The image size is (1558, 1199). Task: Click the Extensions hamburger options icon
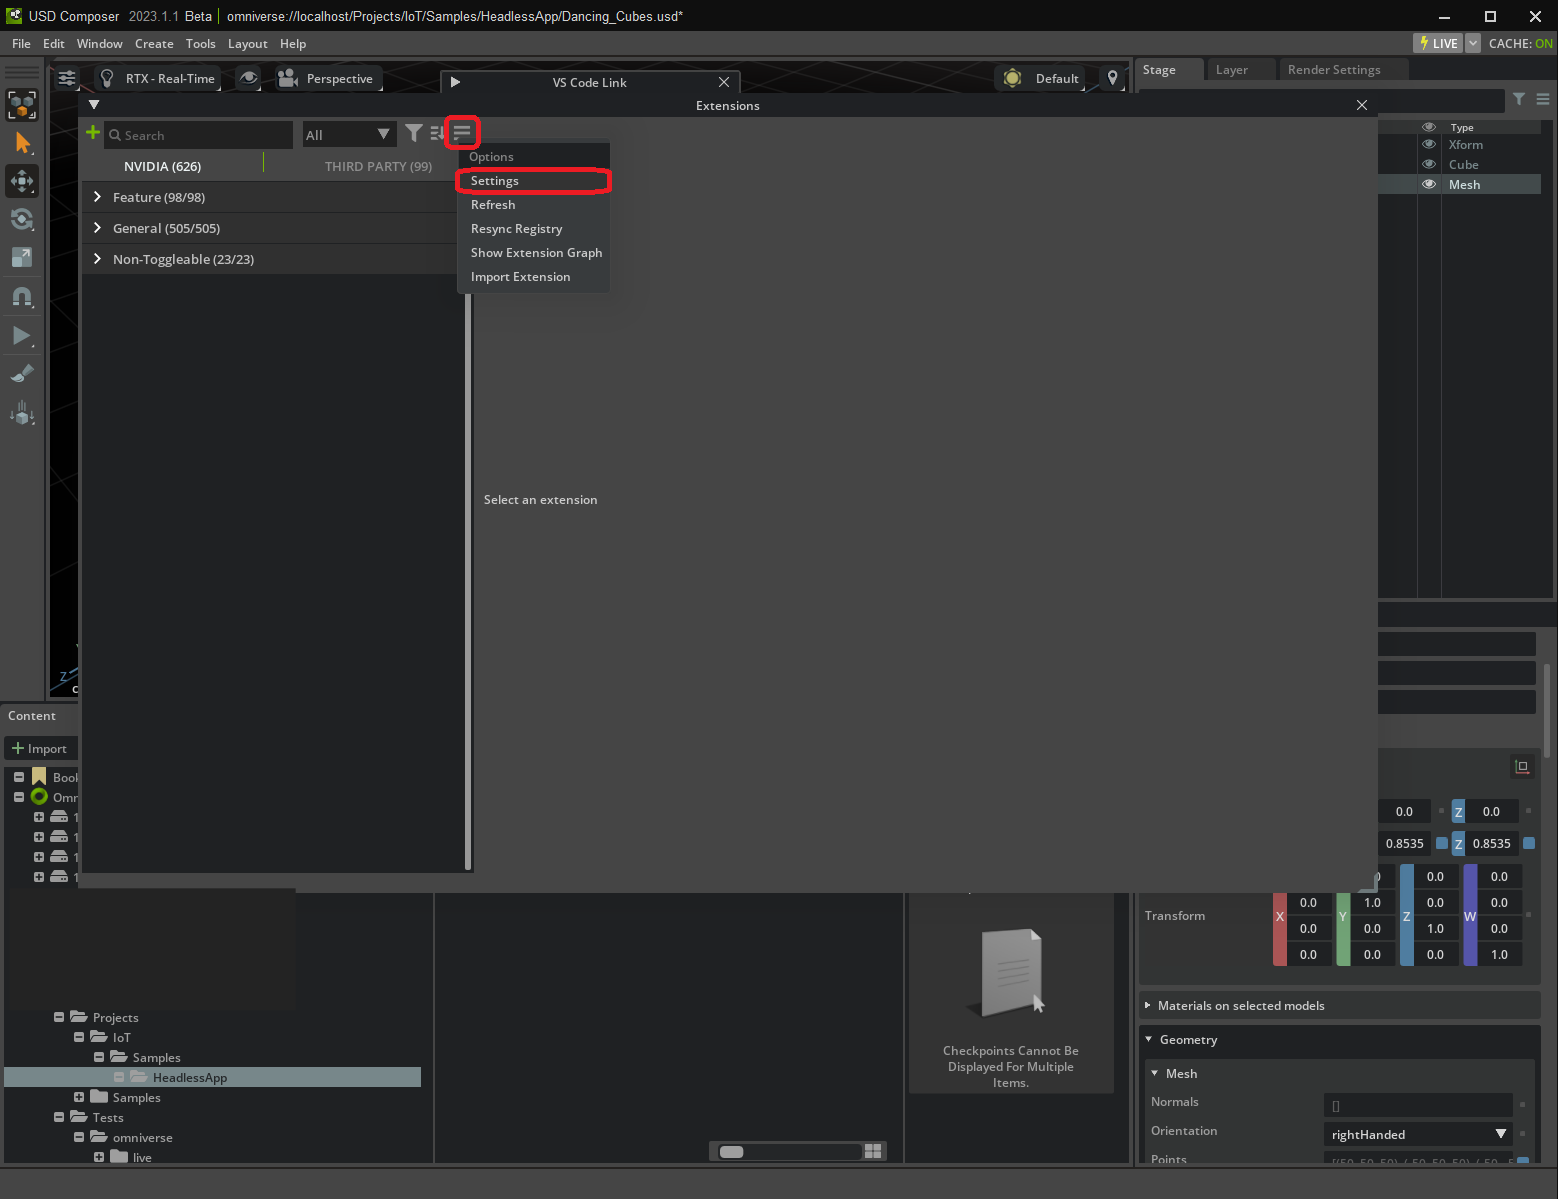click(462, 132)
